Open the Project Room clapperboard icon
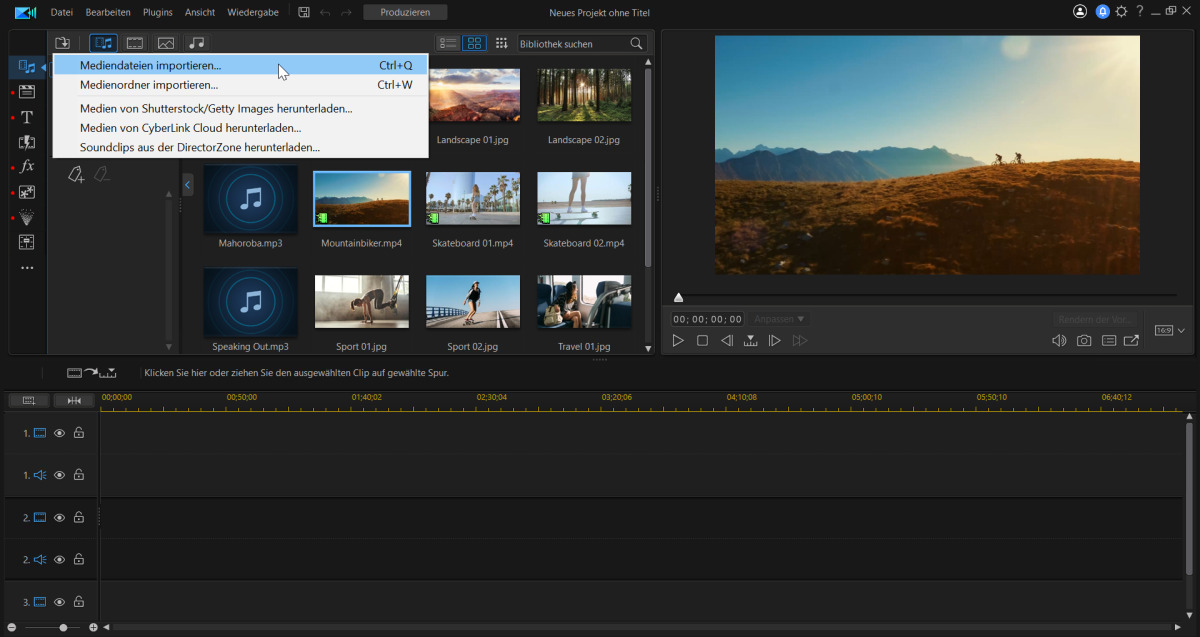1200x637 pixels. point(27,92)
